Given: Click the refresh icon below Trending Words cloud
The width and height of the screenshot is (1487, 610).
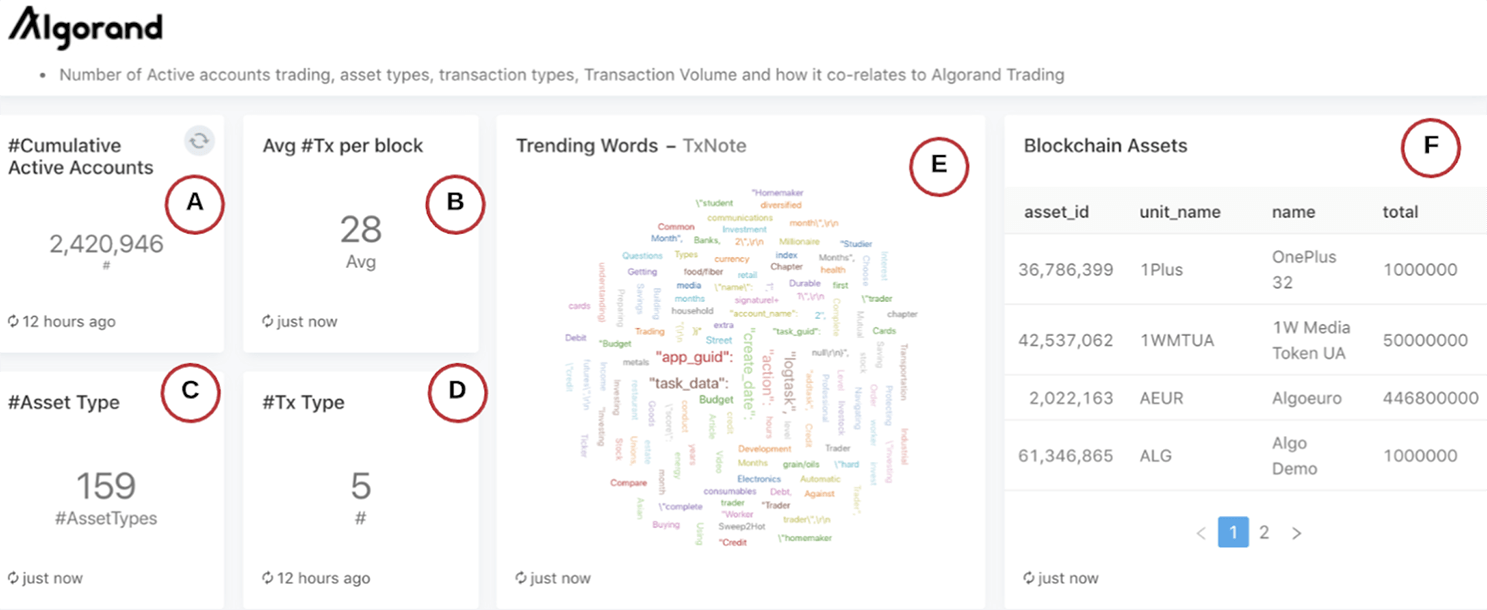Looking at the screenshot, I should (520, 578).
